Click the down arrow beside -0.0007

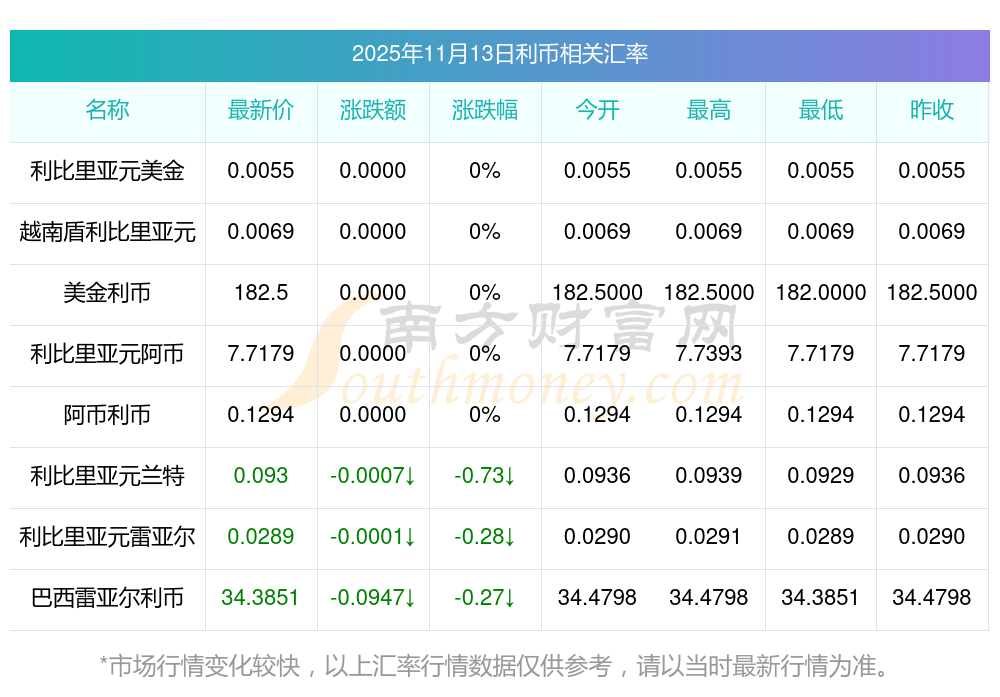pyautogui.click(x=410, y=477)
